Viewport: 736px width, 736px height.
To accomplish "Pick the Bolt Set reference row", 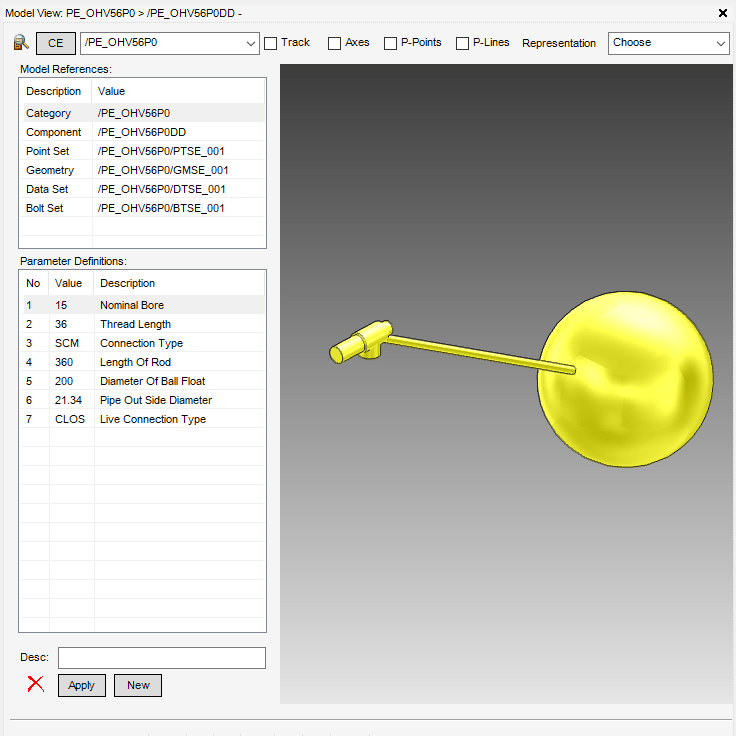I will (x=143, y=208).
